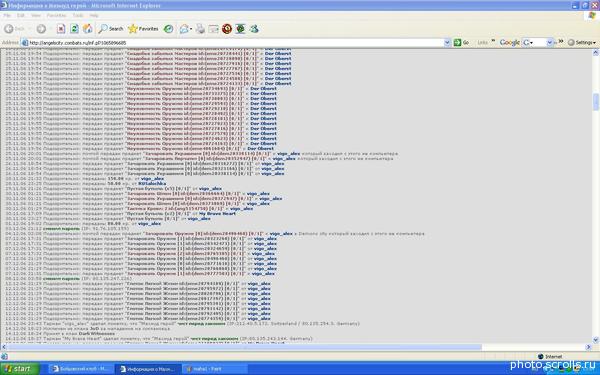Click the horizontal scrollbar thumb
The width and height of the screenshot is (600, 375).
coord(244,347)
